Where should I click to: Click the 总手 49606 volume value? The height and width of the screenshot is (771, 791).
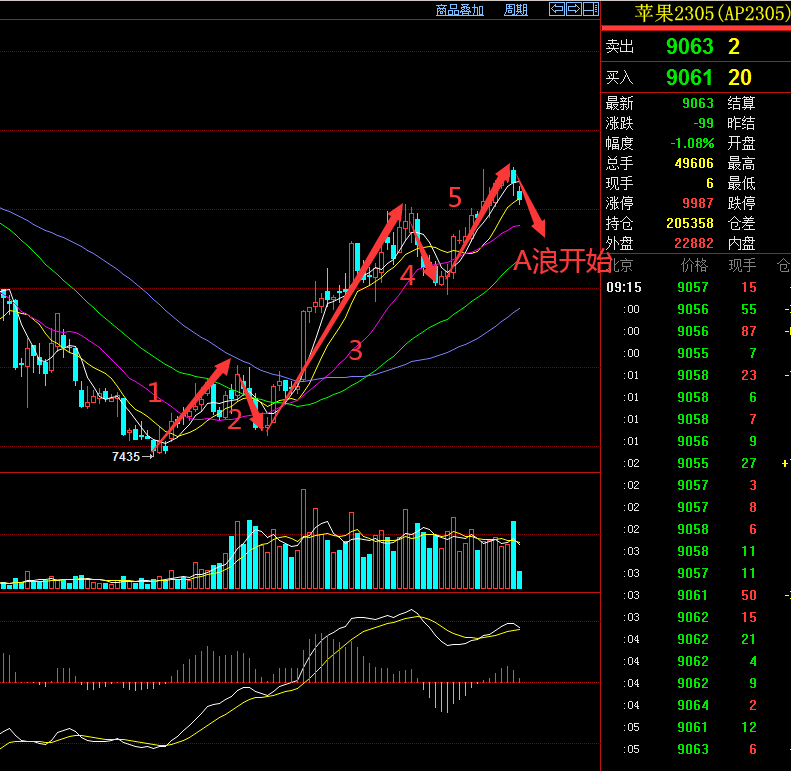click(x=694, y=163)
